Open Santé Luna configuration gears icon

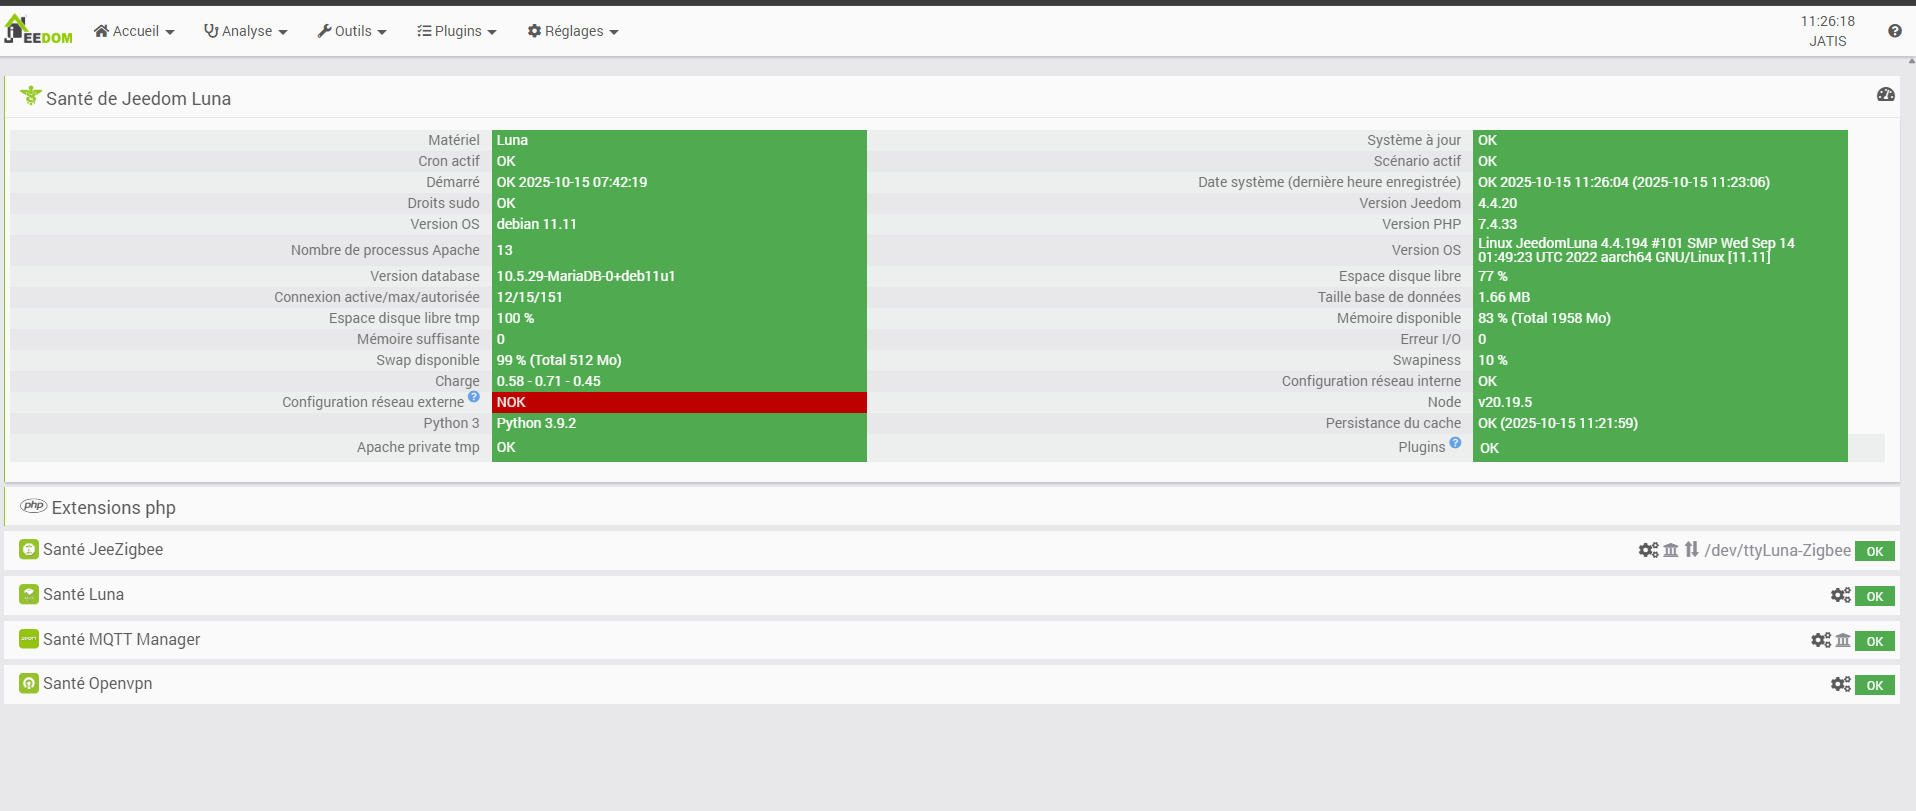click(1841, 595)
